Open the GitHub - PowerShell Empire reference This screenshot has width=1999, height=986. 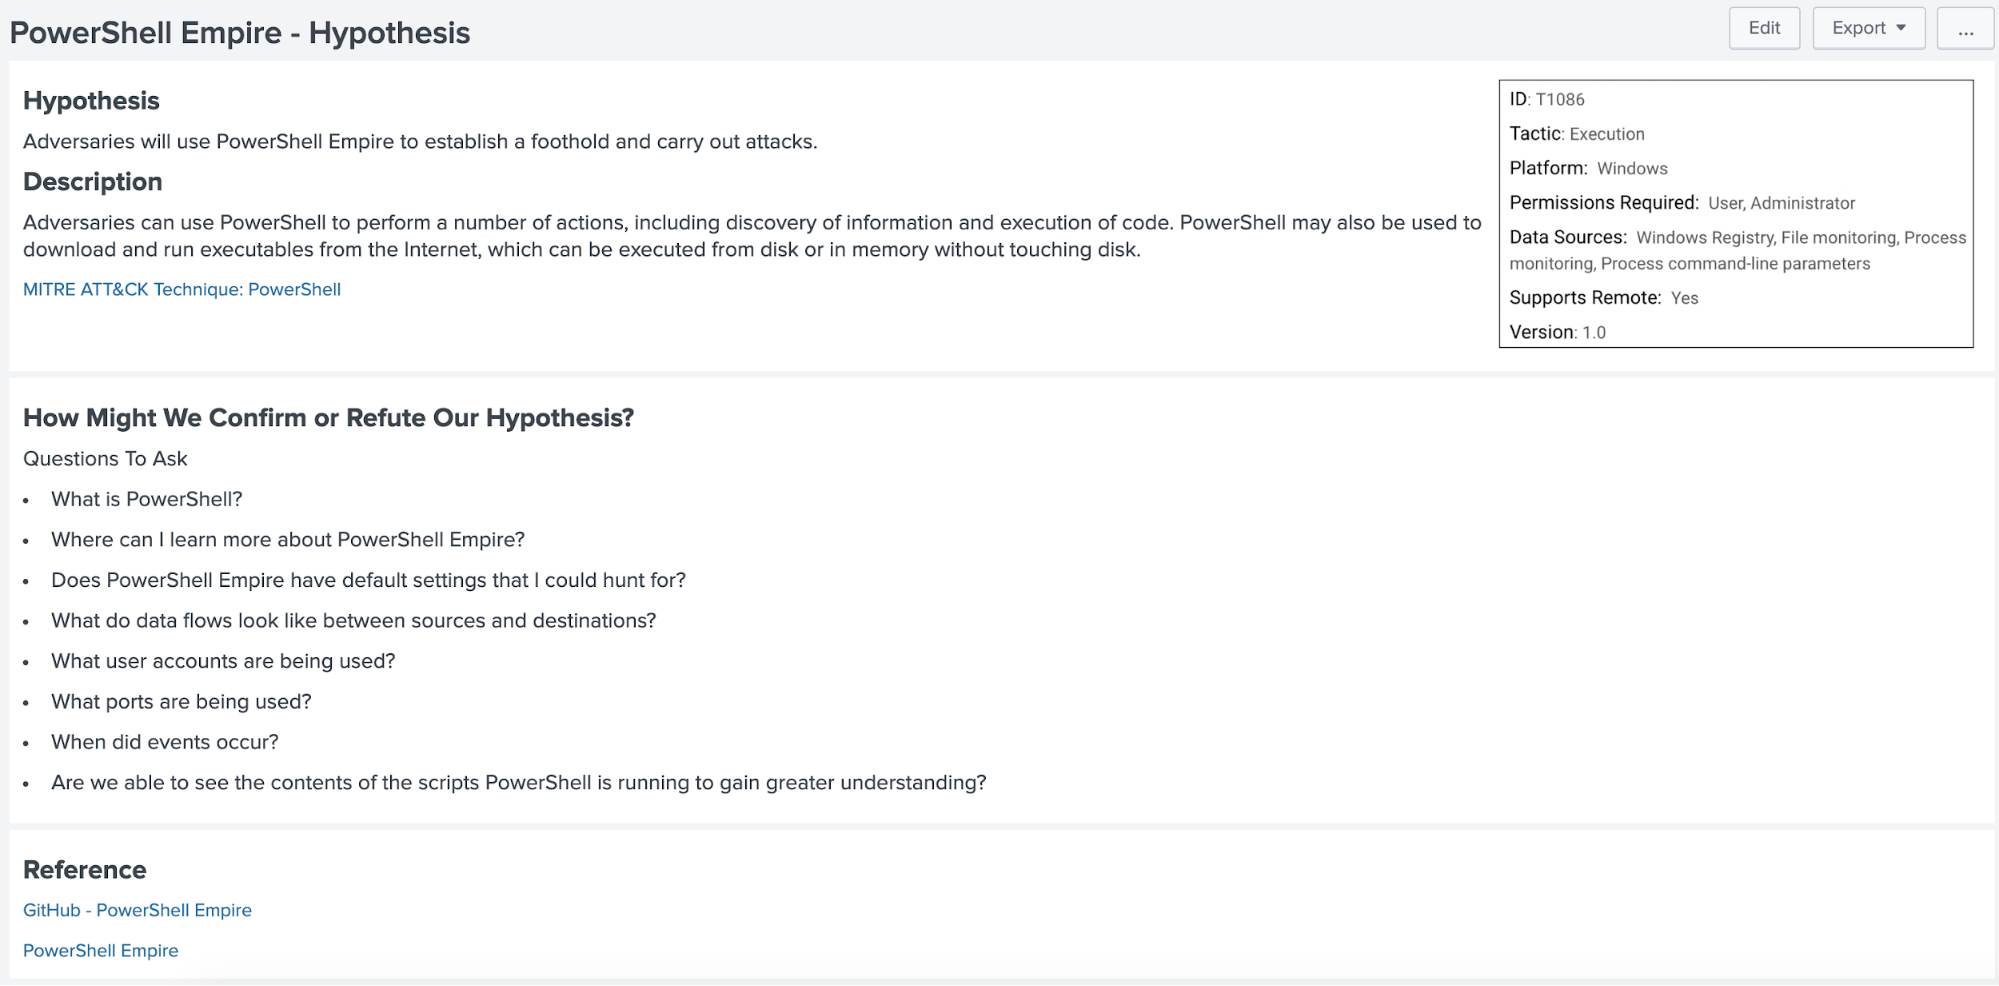point(137,910)
